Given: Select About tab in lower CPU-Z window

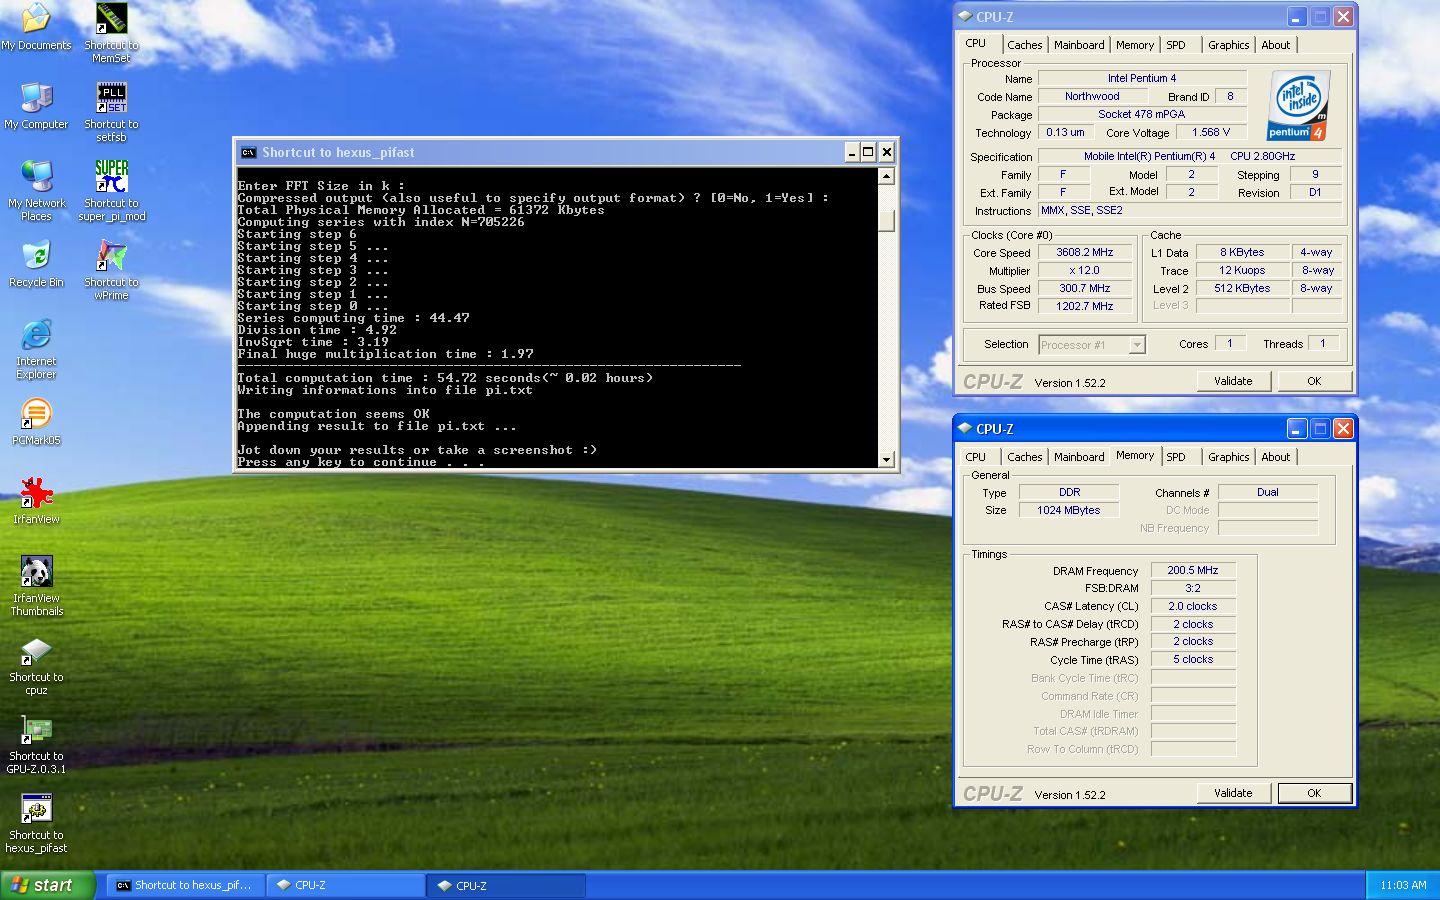Looking at the screenshot, I should click(1275, 457).
